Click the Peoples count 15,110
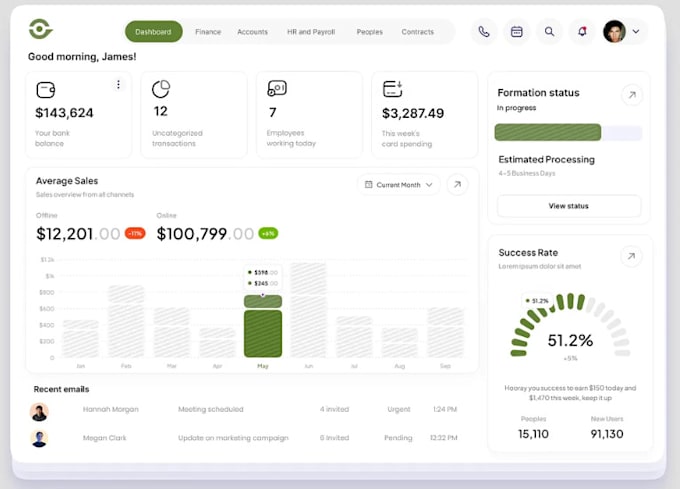This screenshot has height=489, width=680. (533, 434)
